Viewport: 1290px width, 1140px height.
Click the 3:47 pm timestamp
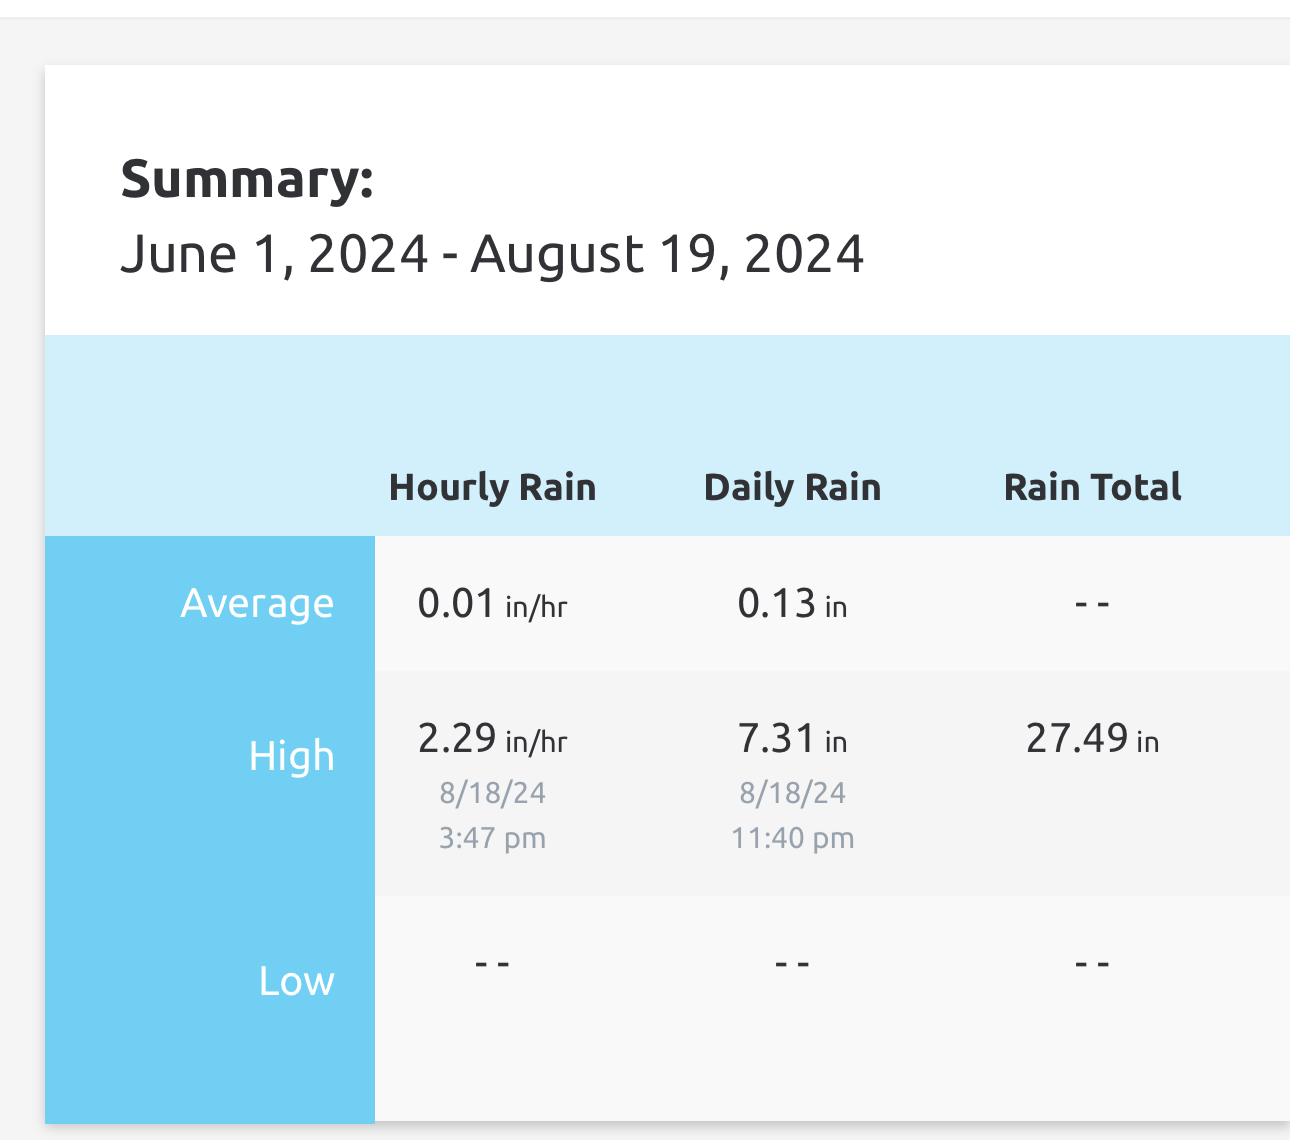pos(492,837)
